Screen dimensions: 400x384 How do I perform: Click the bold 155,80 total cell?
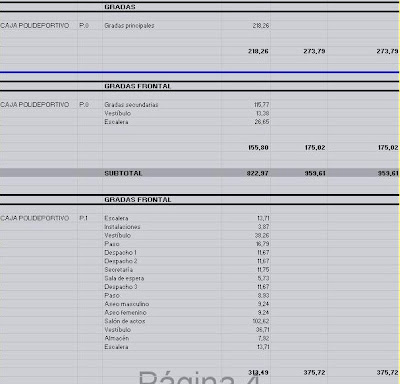(x=258, y=147)
